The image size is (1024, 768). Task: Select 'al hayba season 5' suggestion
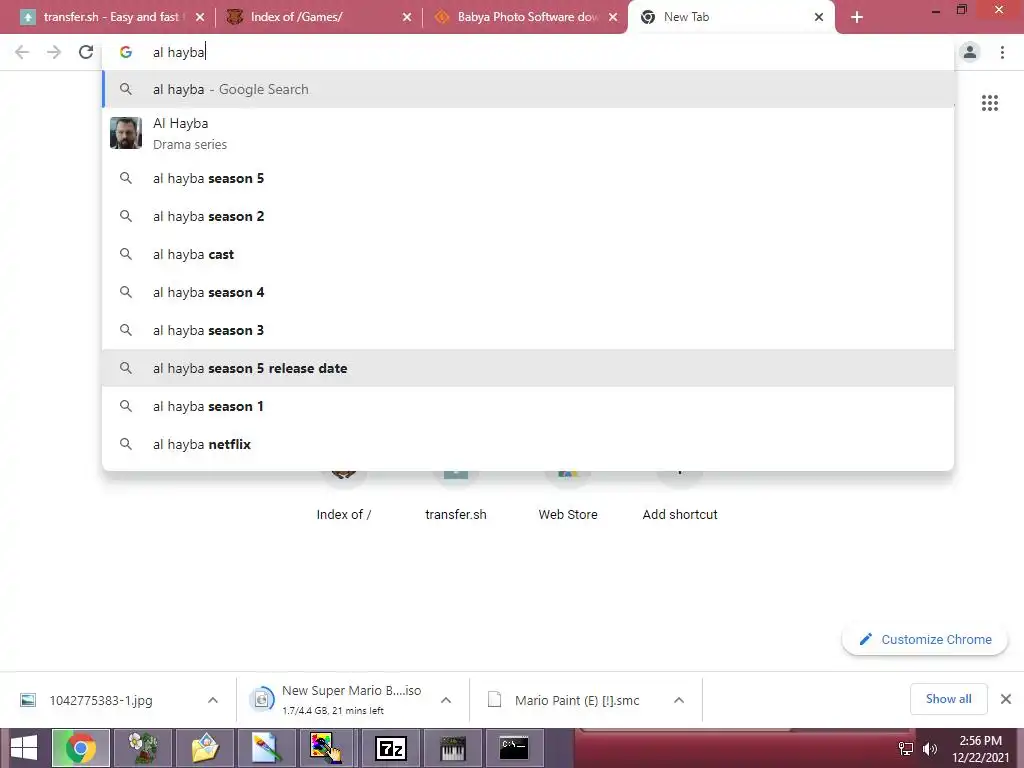pos(528,178)
